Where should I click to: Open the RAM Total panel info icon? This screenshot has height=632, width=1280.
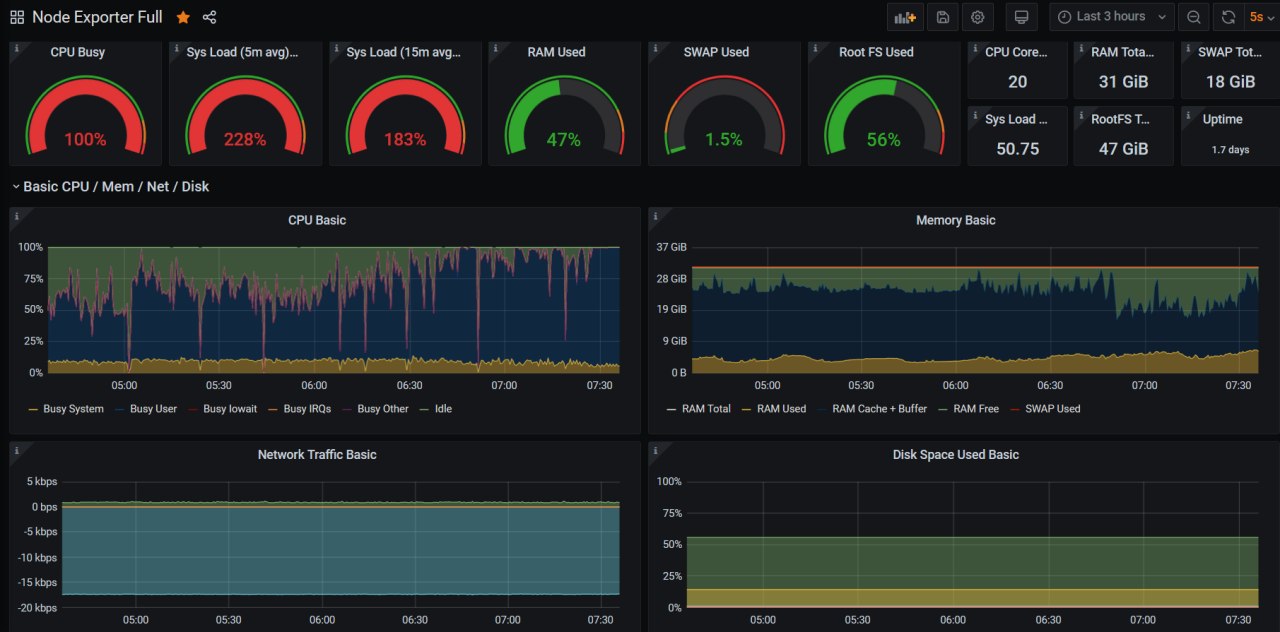pyautogui.click(x=1080, y=47)
